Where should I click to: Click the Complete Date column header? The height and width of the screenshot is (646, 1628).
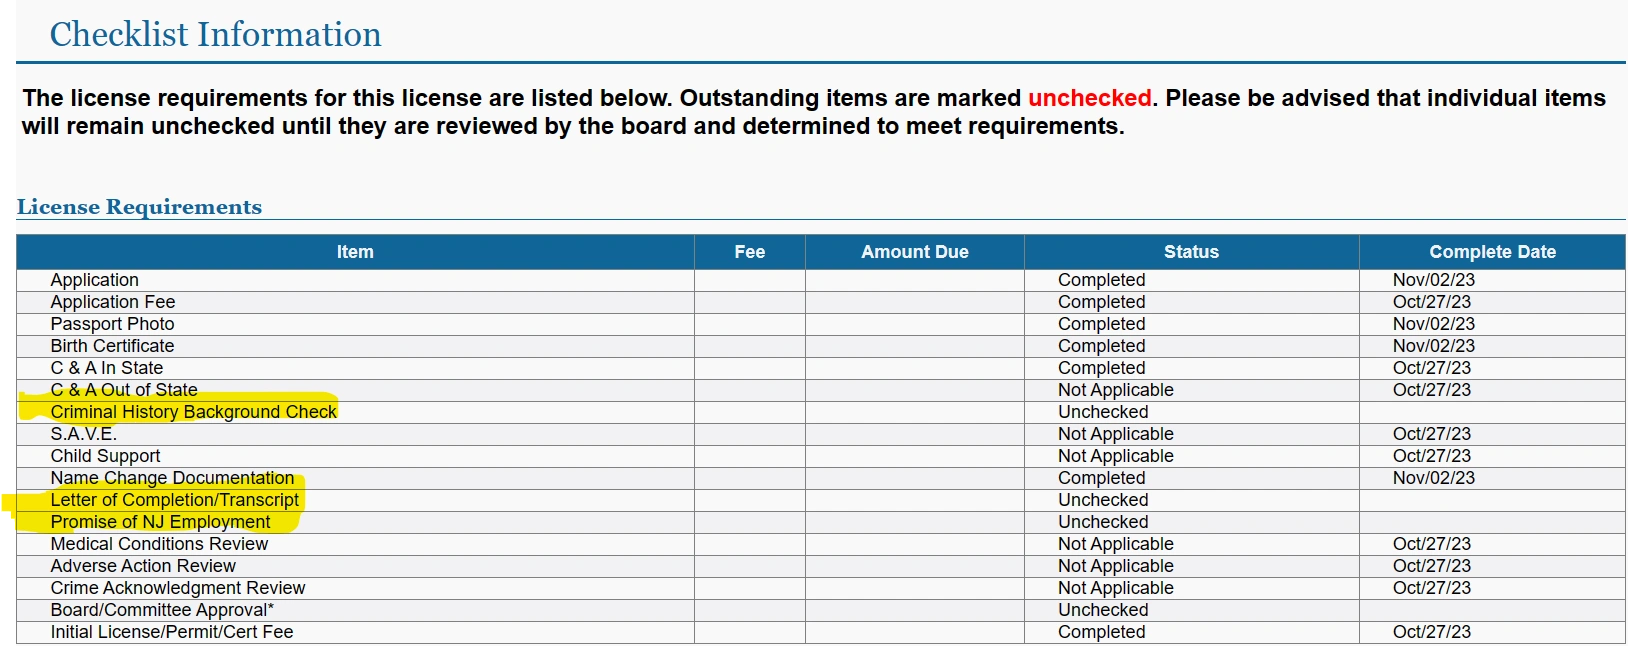[1492, 252]
